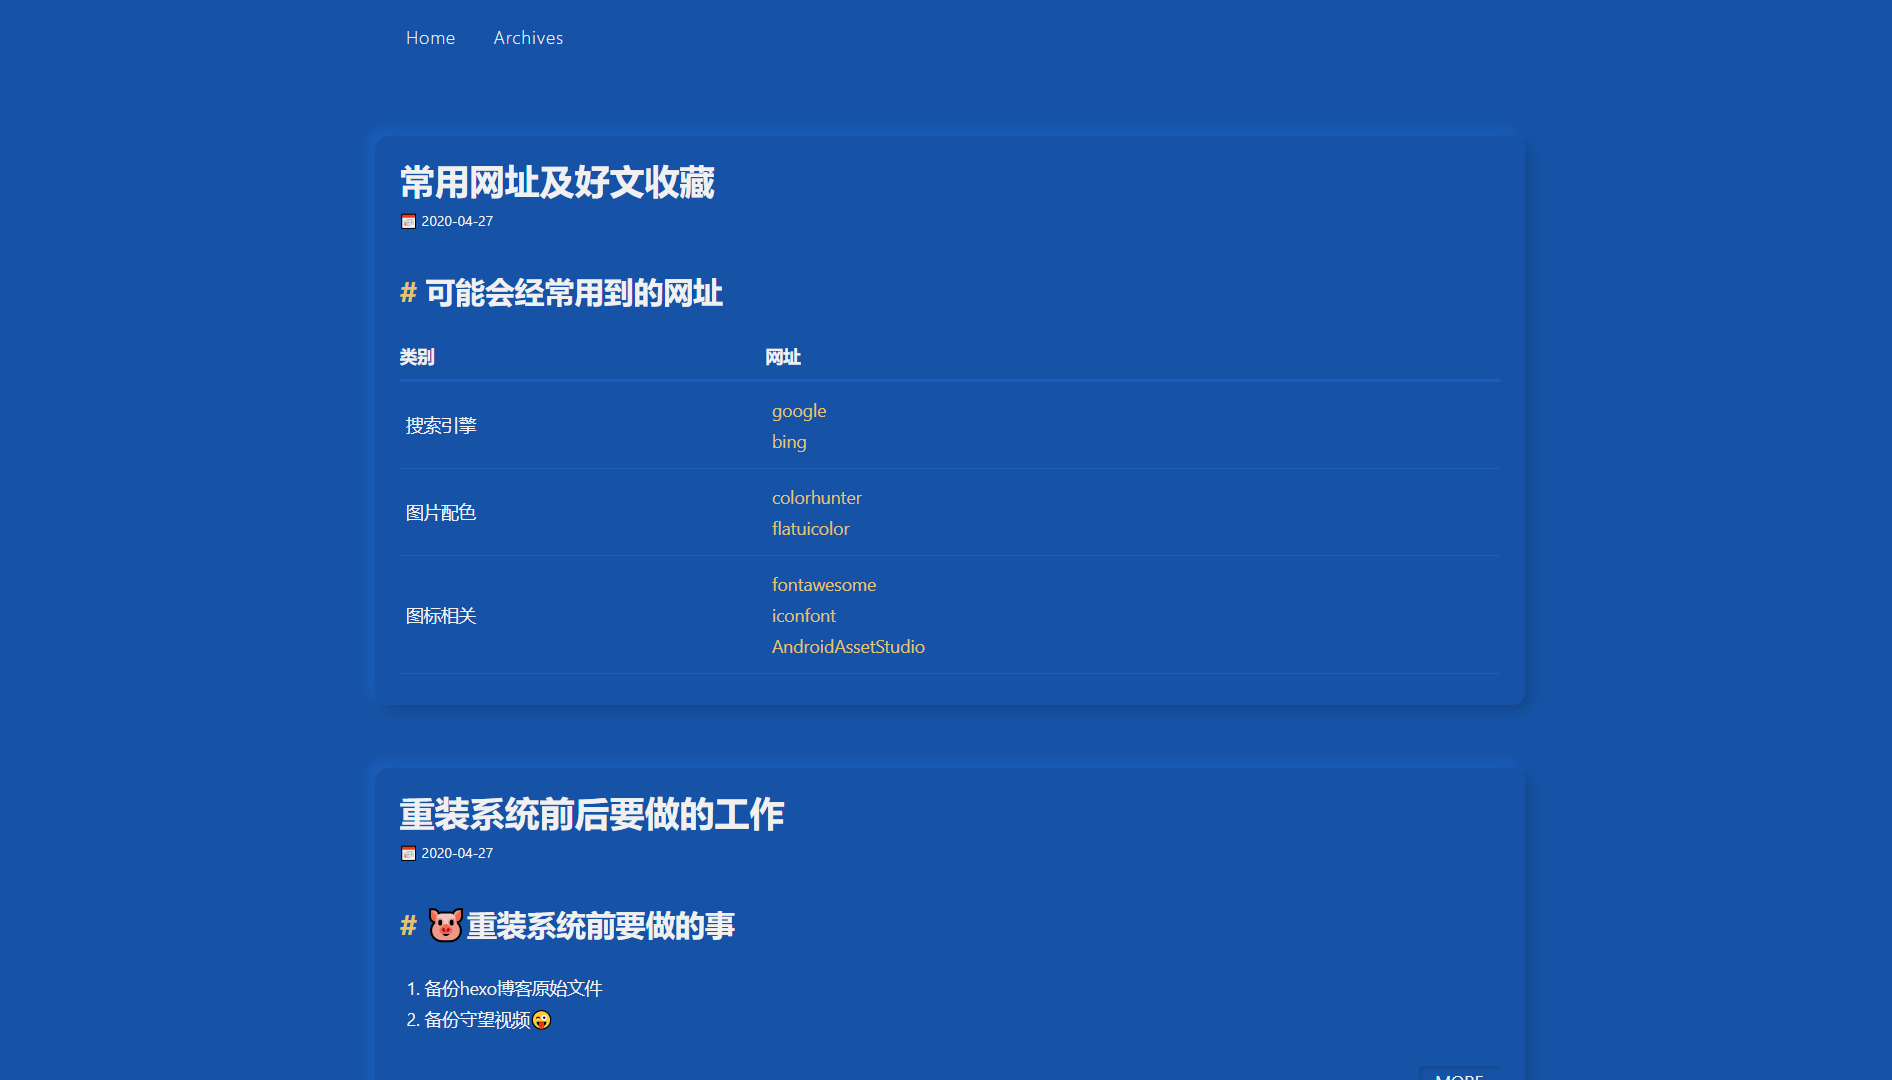The width and height of the screenshot is (1892, 1080).
Task: Open the fontawesome link
Action: pyautogui.click(x=823, y=585)
